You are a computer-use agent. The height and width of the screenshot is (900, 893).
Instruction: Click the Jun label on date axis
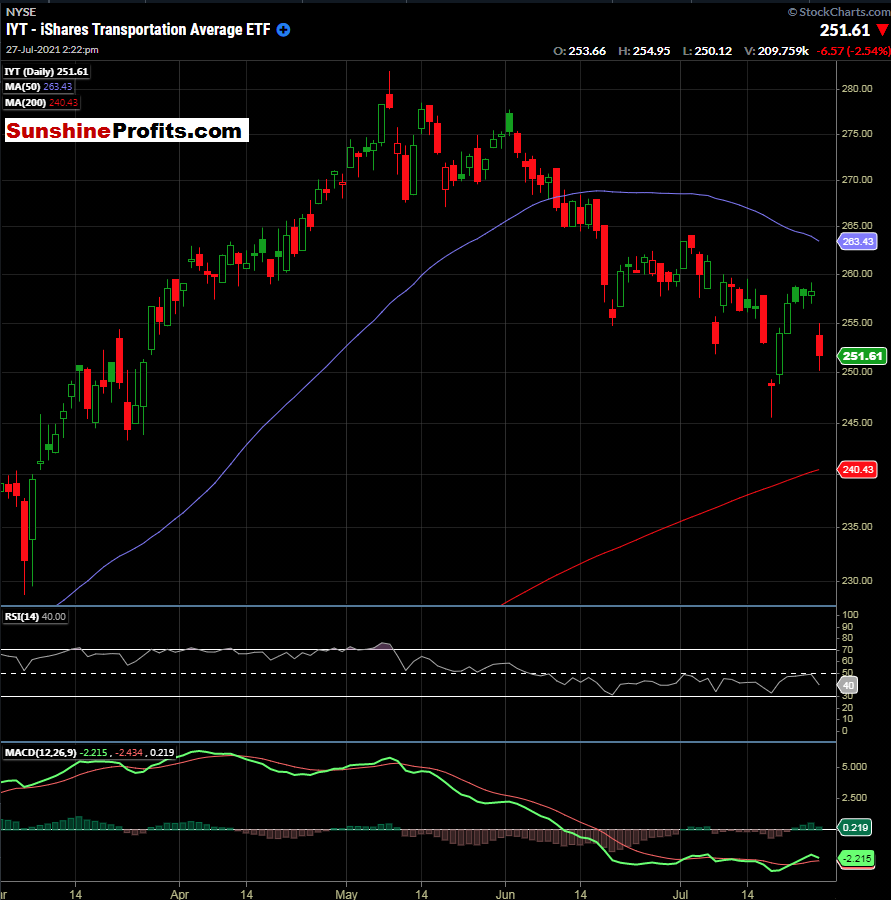(505, 894)
